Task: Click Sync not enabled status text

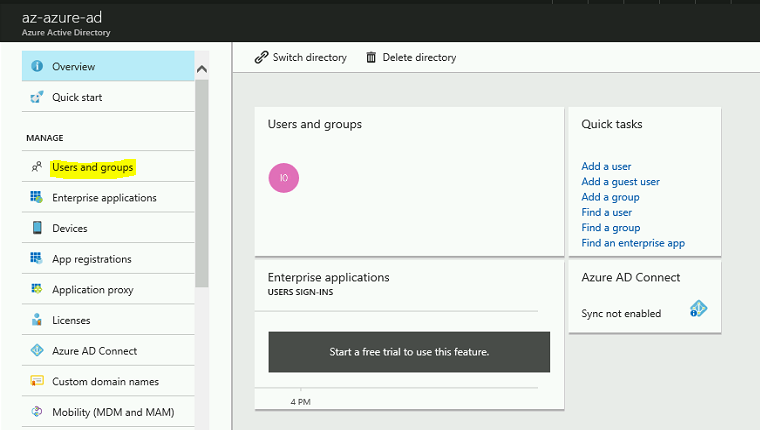Action: click(621, 314)
